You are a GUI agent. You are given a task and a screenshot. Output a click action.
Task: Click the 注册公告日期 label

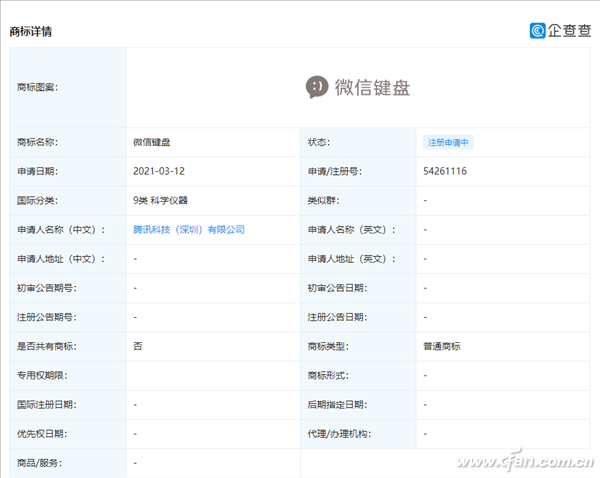coord(338,317)
